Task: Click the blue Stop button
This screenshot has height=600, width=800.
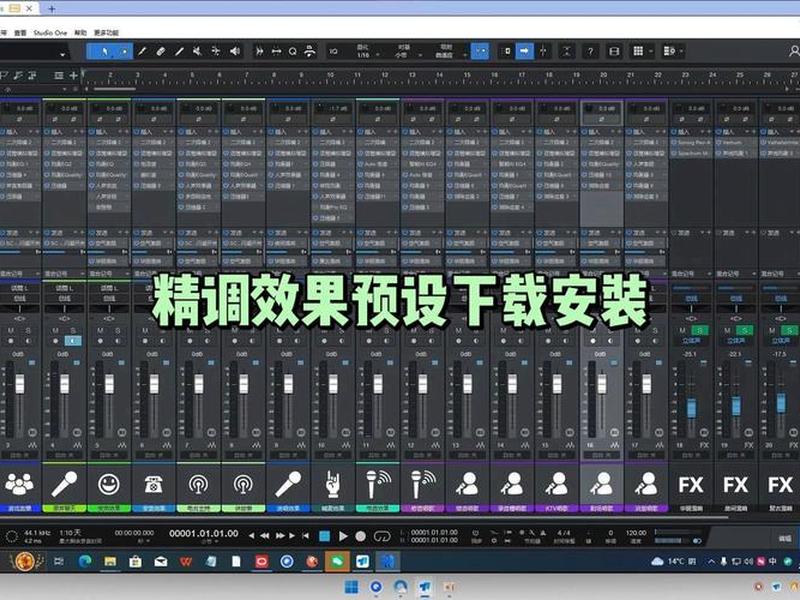Action: click(324, 536)
